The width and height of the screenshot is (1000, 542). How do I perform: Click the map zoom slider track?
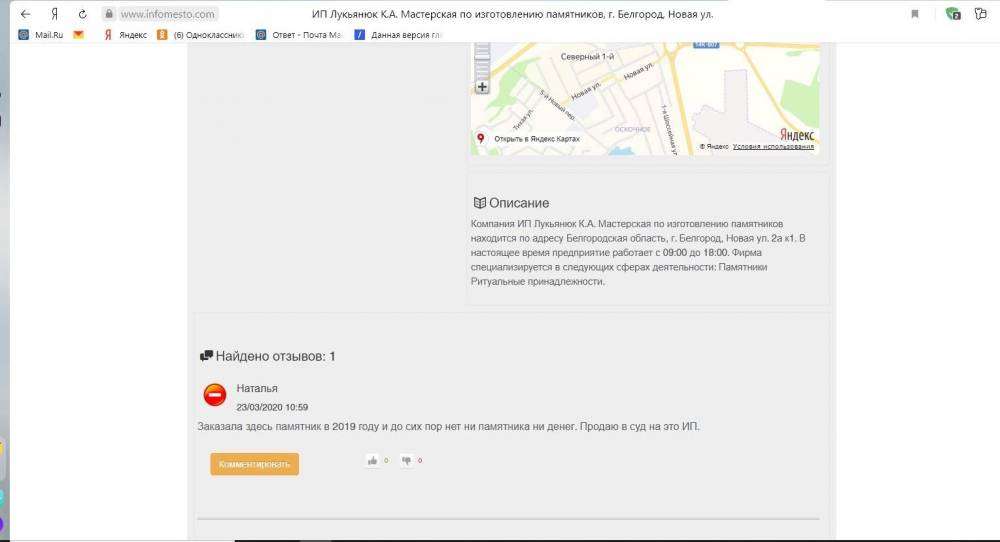(x=482, y=62)
